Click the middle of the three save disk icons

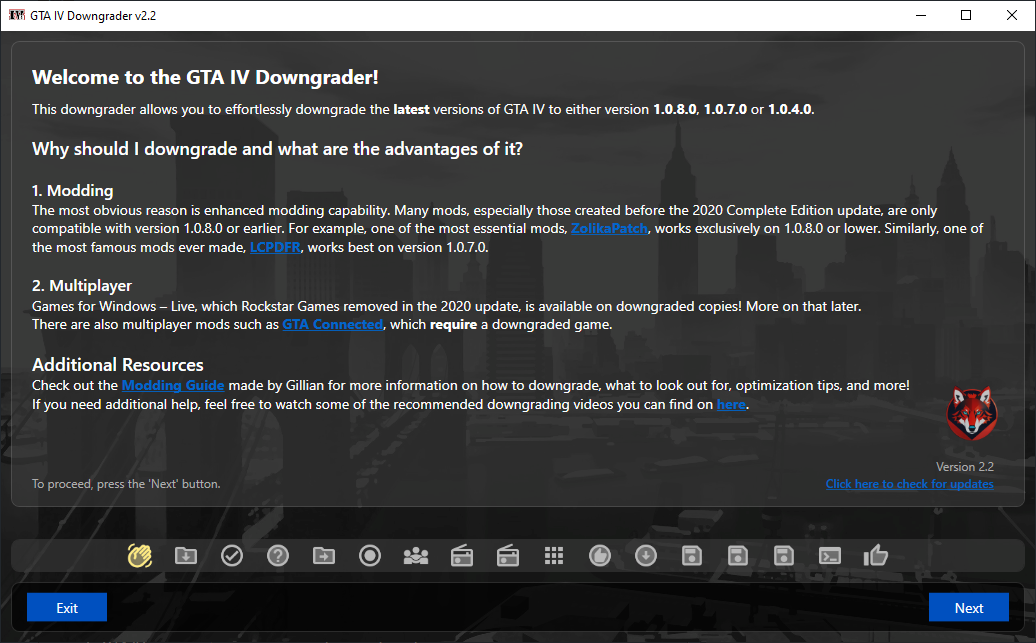[737, 556]
